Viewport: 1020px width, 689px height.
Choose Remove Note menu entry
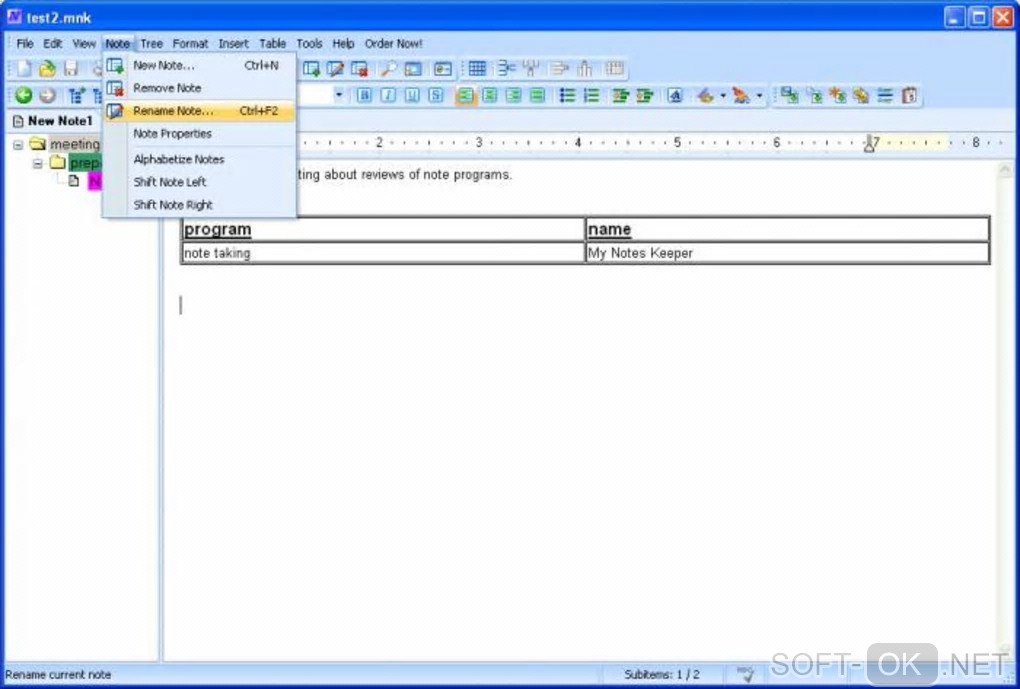point(200,88)
